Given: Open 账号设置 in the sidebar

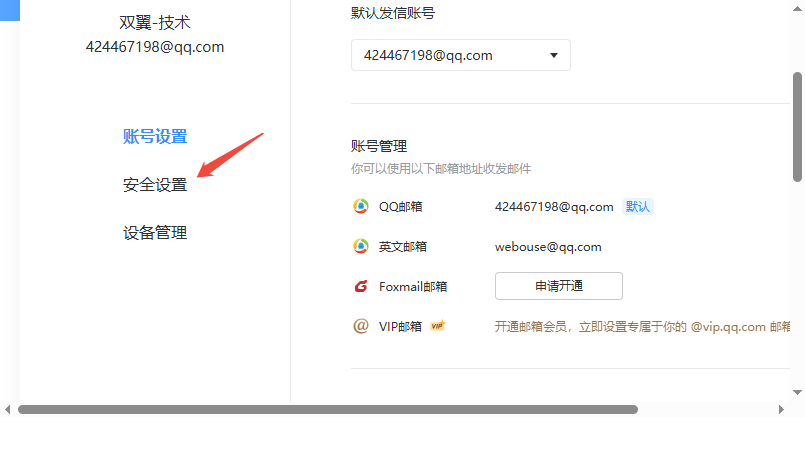Looking at the screenshot, I should 155,137.
